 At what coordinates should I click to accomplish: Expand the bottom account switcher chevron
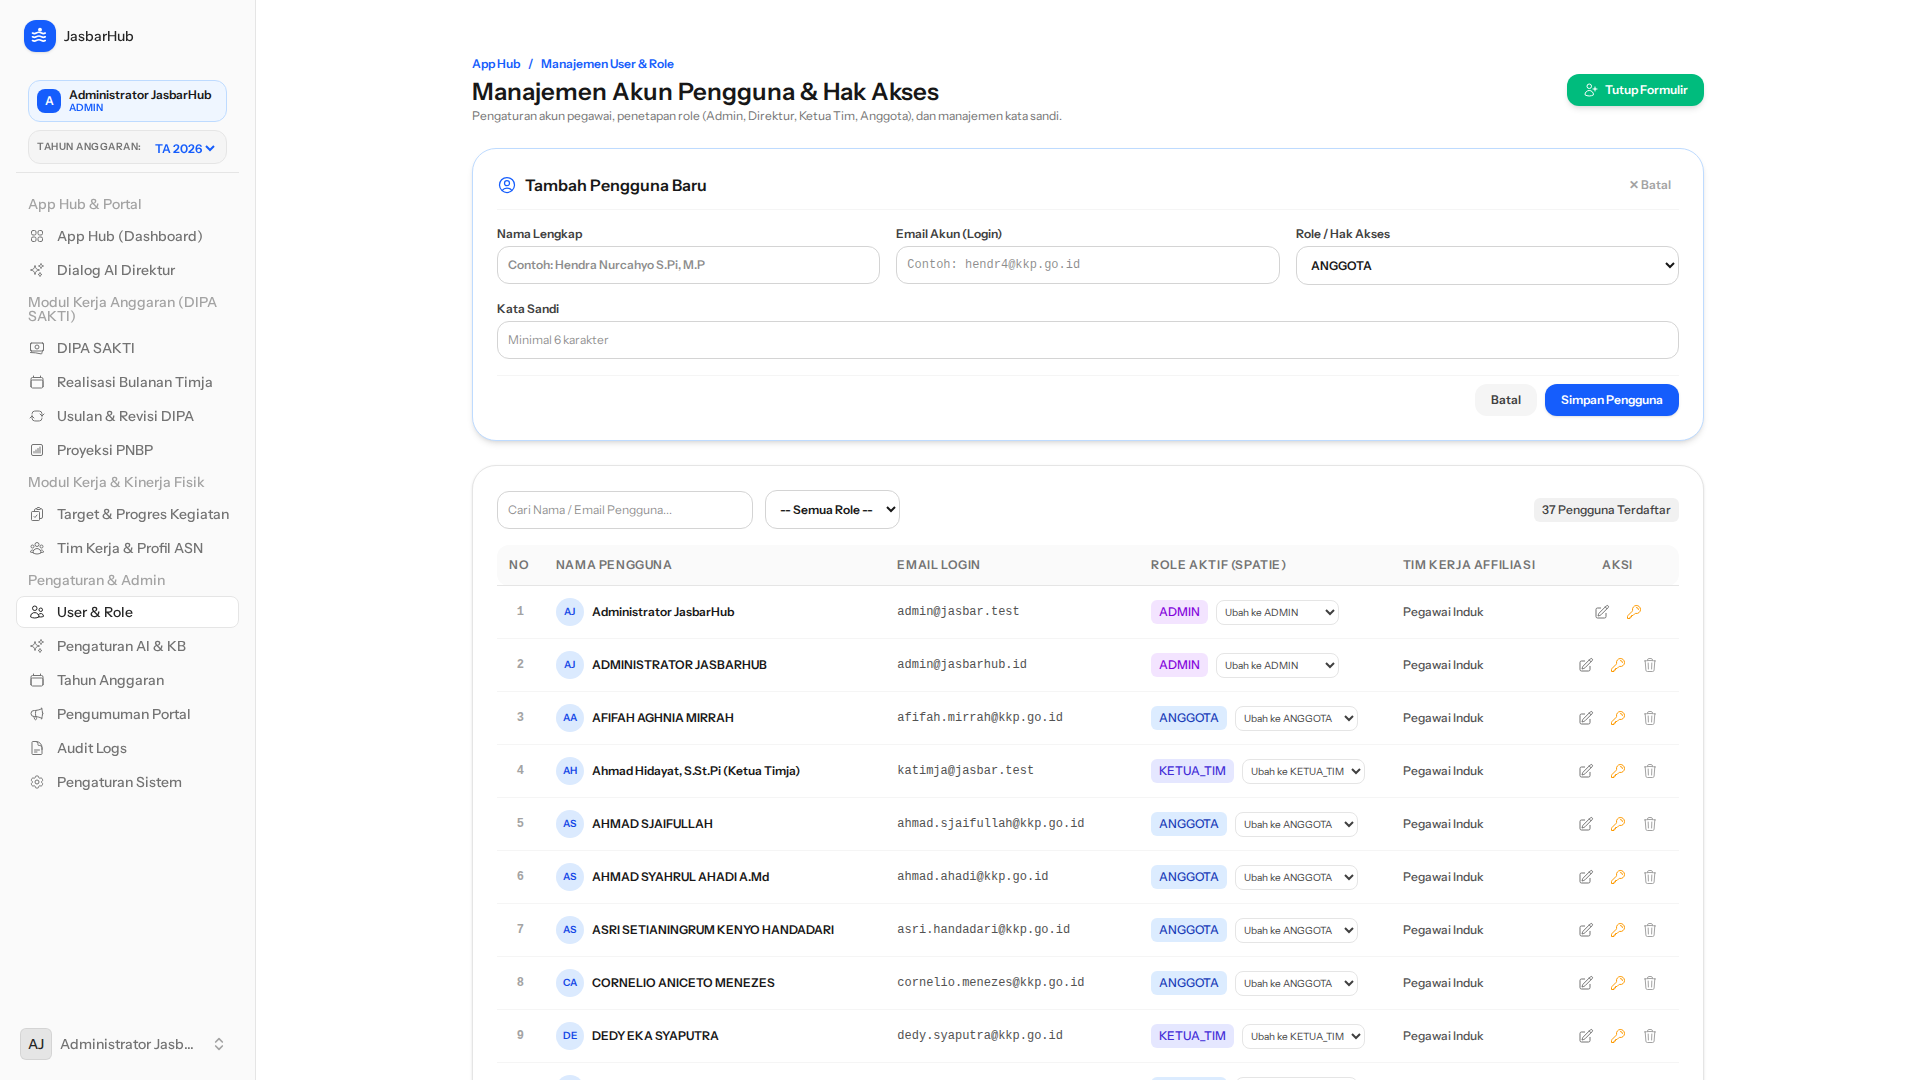(219, 1044)
